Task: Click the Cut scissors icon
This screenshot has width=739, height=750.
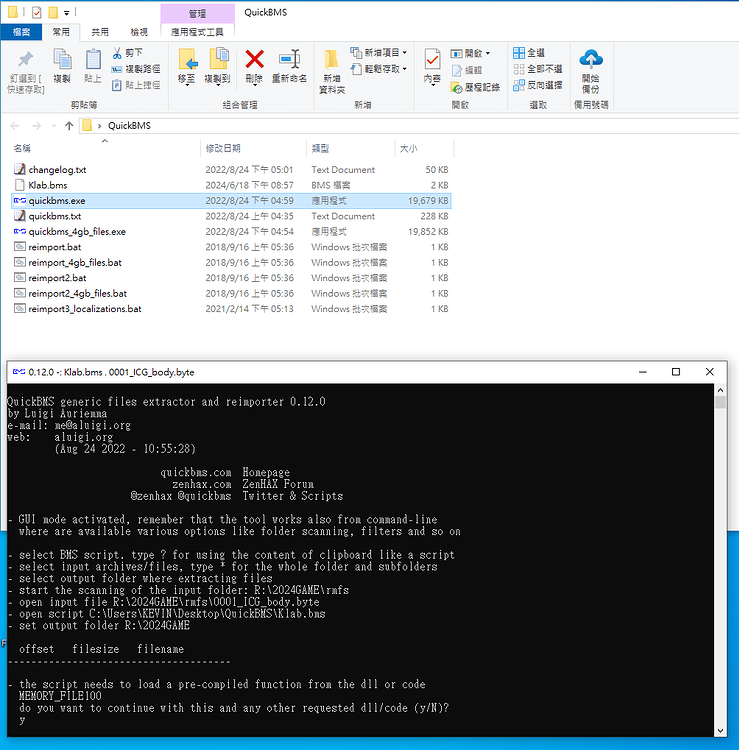Action: coord(117,53)
